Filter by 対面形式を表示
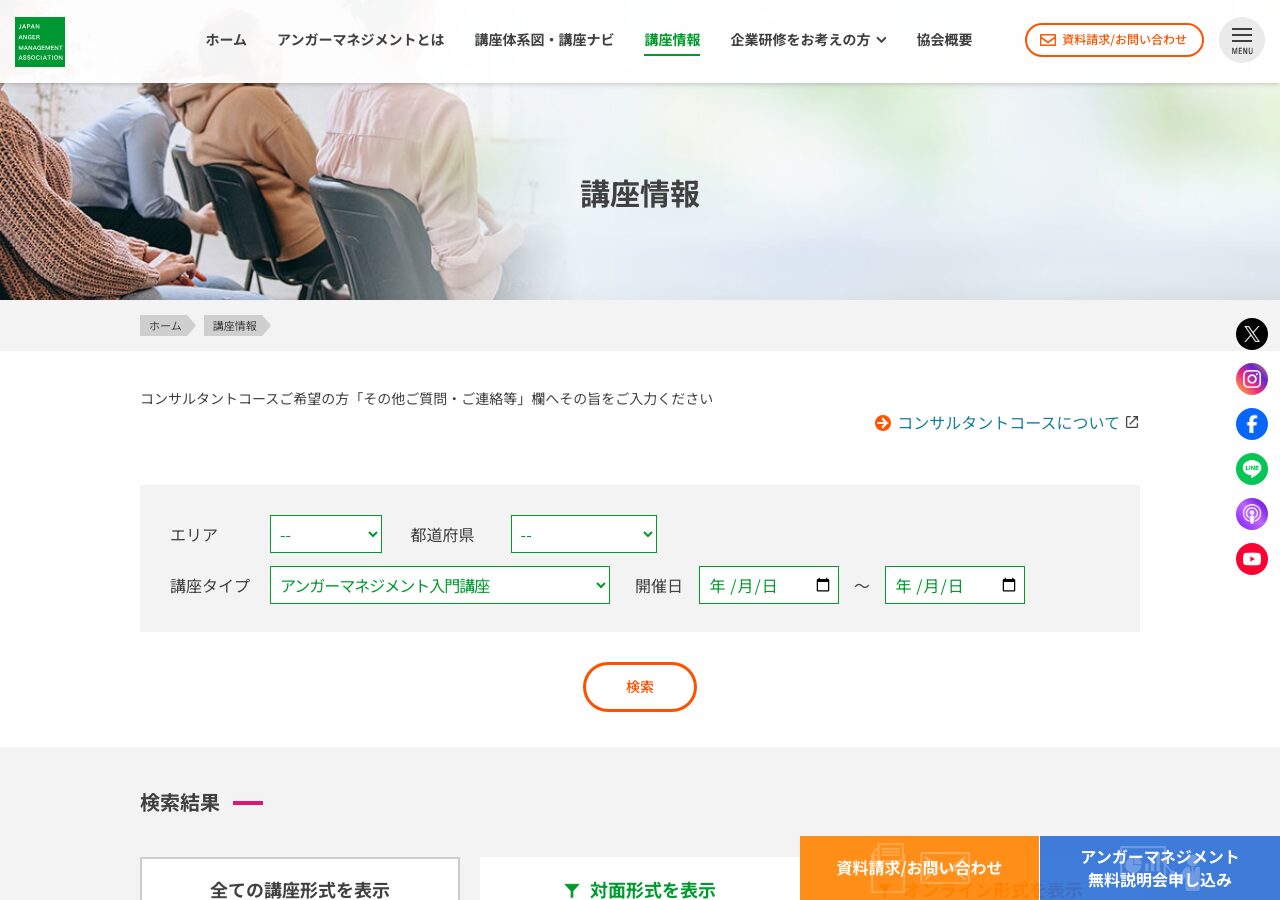The width and height of the screenshot is (1280, 900). [640, 879]
